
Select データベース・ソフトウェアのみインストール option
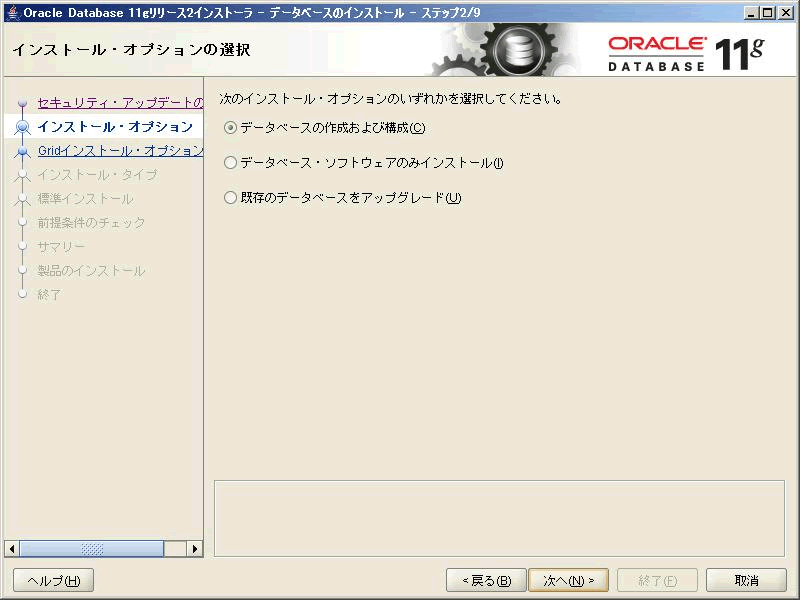tap(231, 163)
